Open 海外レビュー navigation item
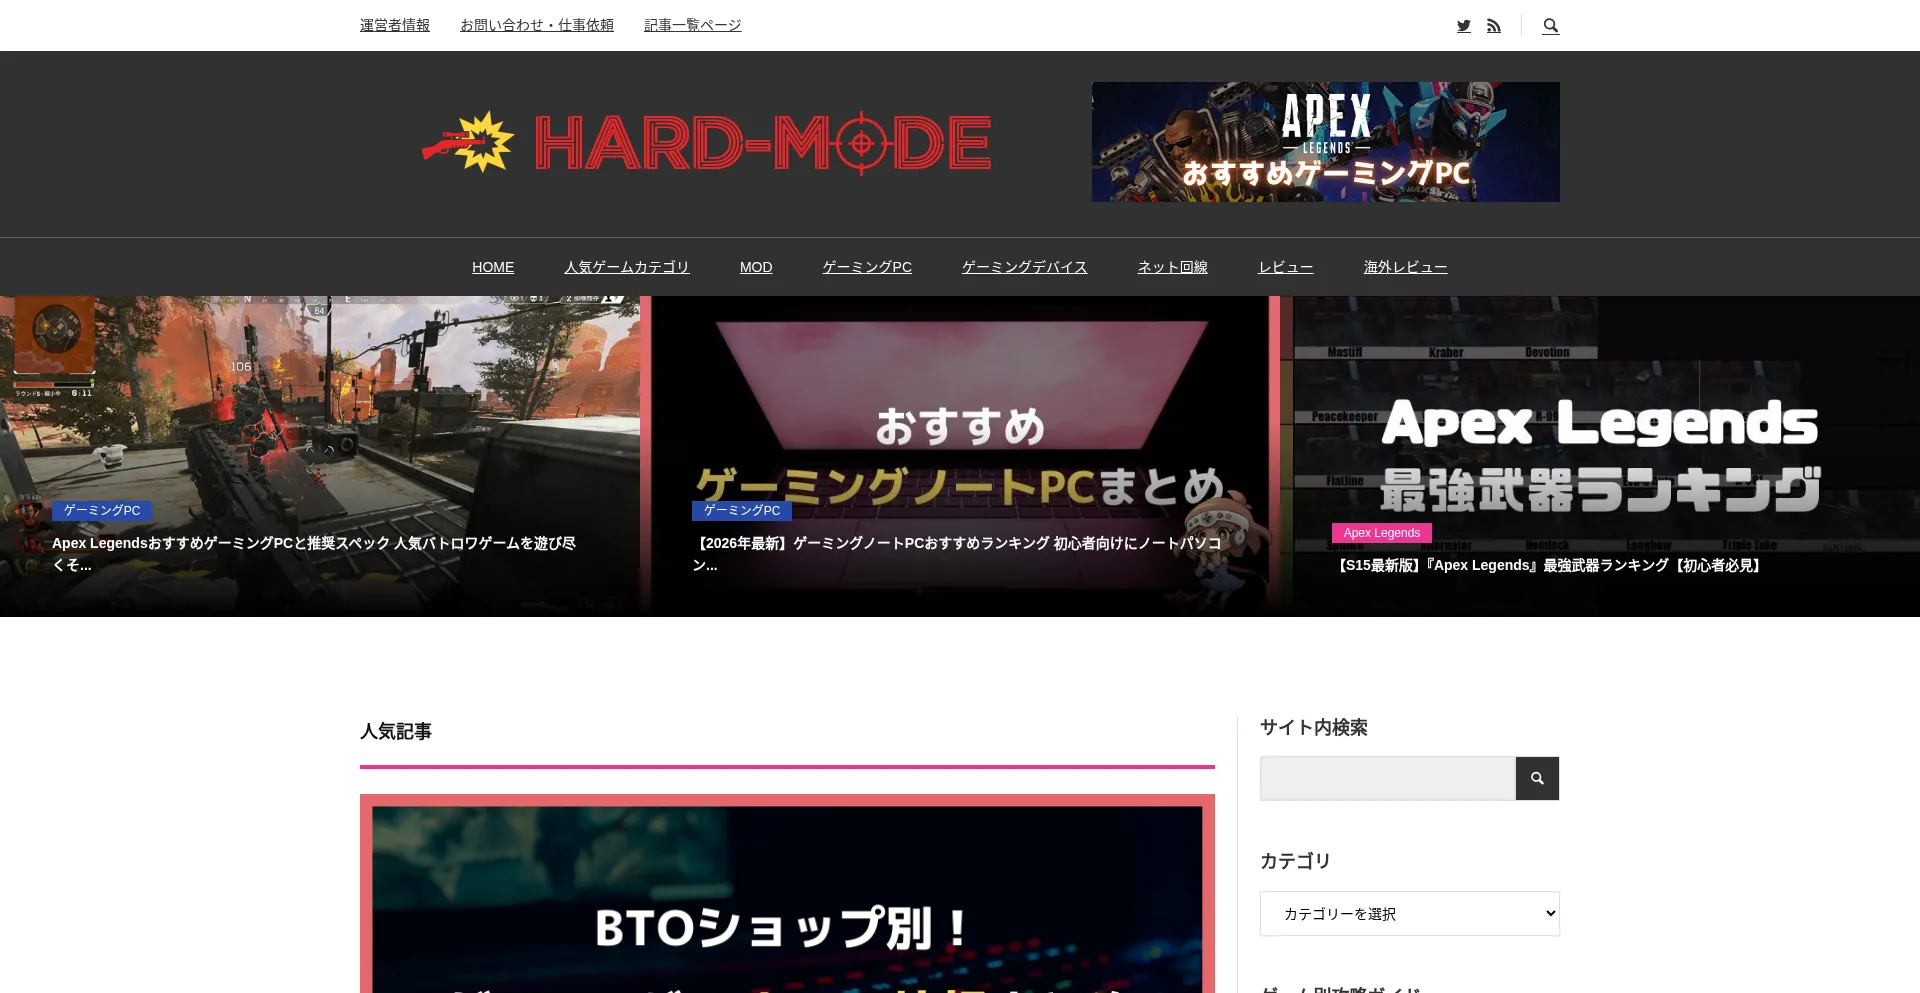This screenshot has height=993, width=1920. (x=1406, y=267)
